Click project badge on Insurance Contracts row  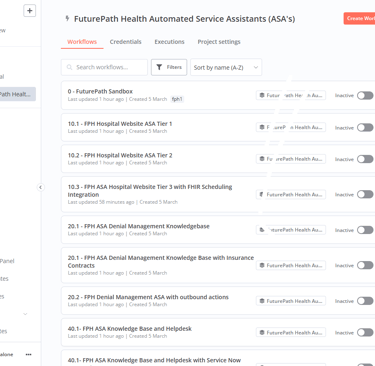291,265
